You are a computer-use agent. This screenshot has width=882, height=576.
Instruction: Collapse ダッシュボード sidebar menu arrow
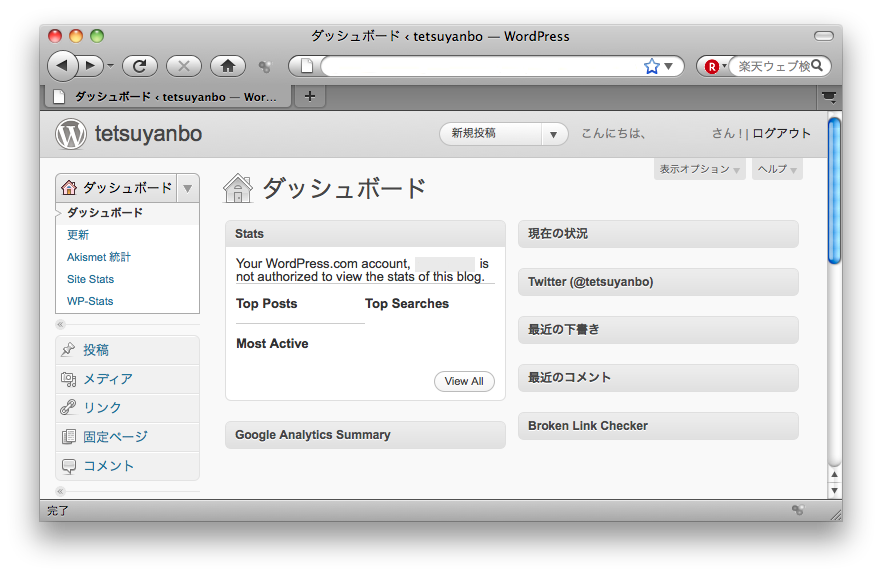tap(188, 188)
